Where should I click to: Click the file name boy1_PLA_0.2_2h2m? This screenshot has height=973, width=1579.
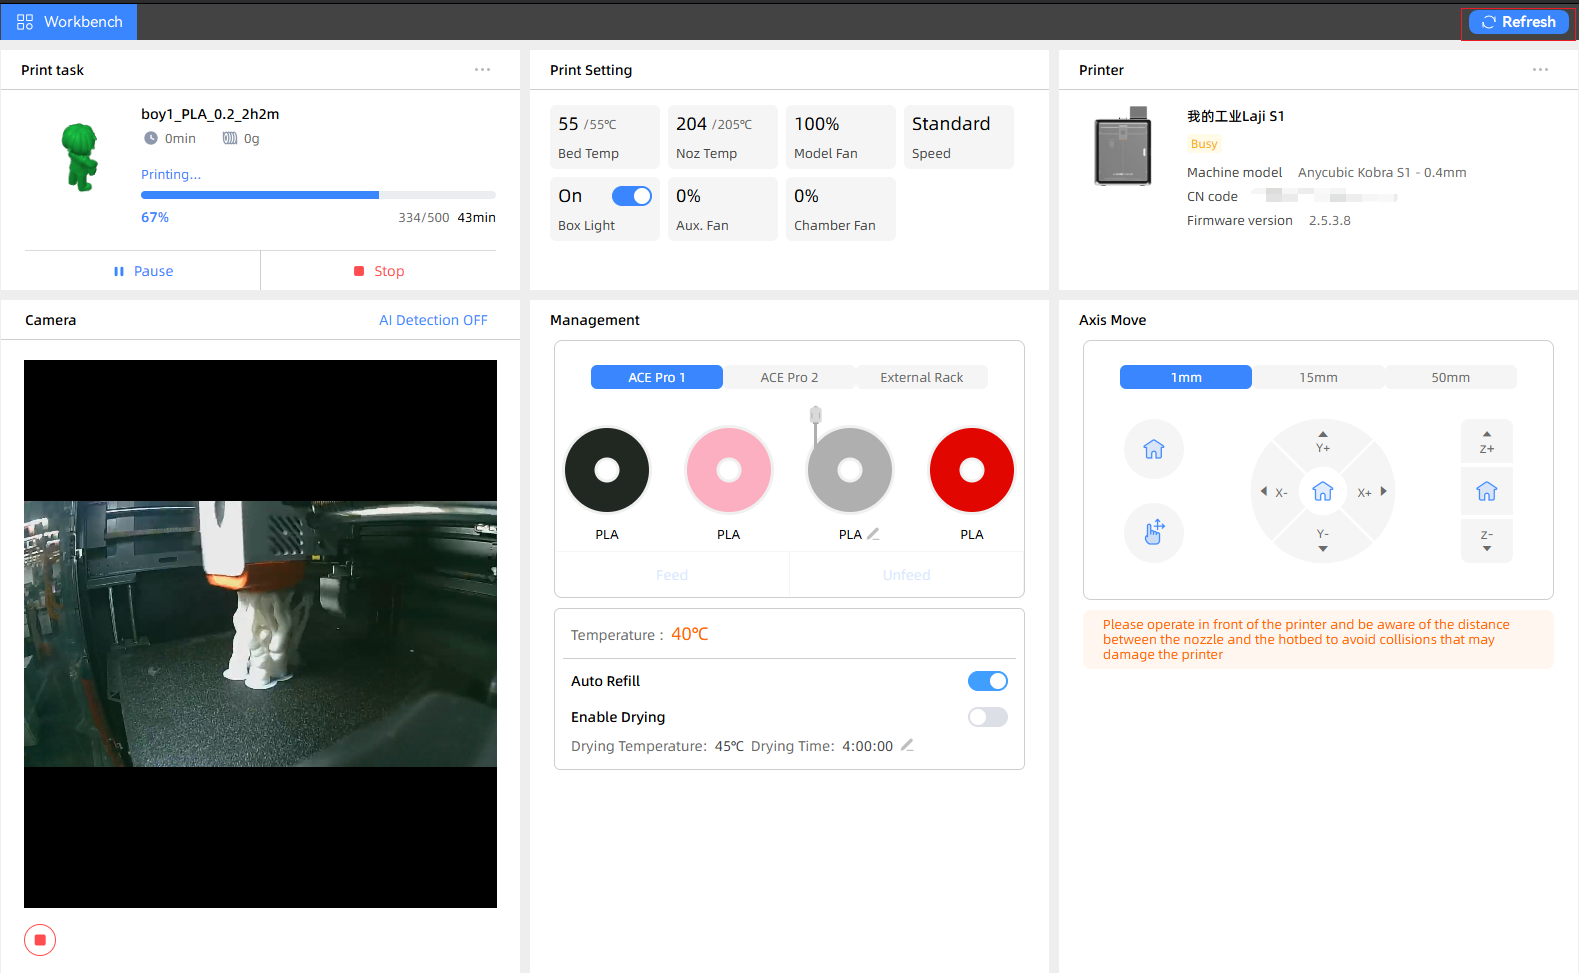210,114
